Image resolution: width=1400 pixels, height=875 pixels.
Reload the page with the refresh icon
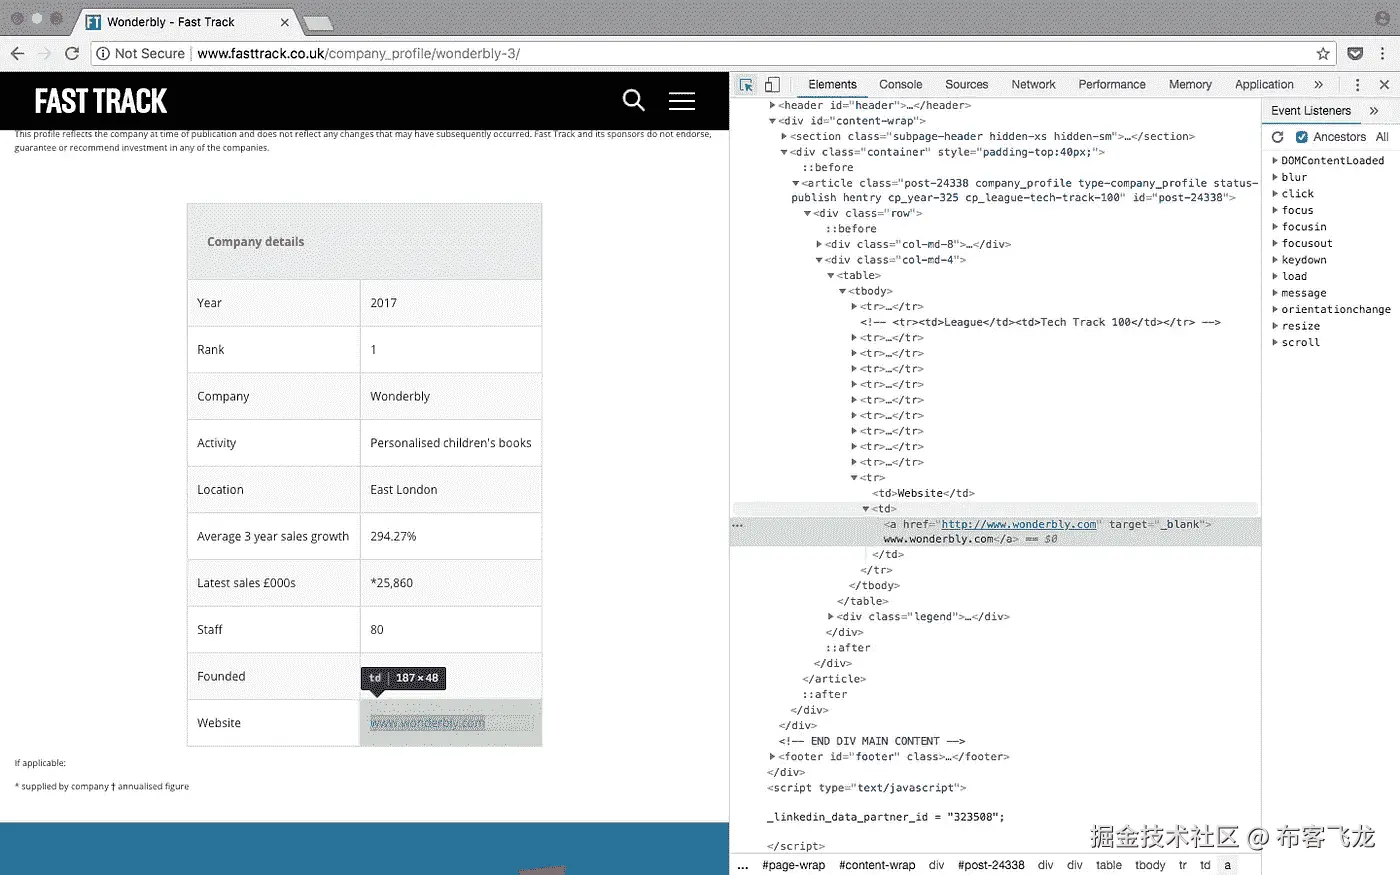(72, 53)
